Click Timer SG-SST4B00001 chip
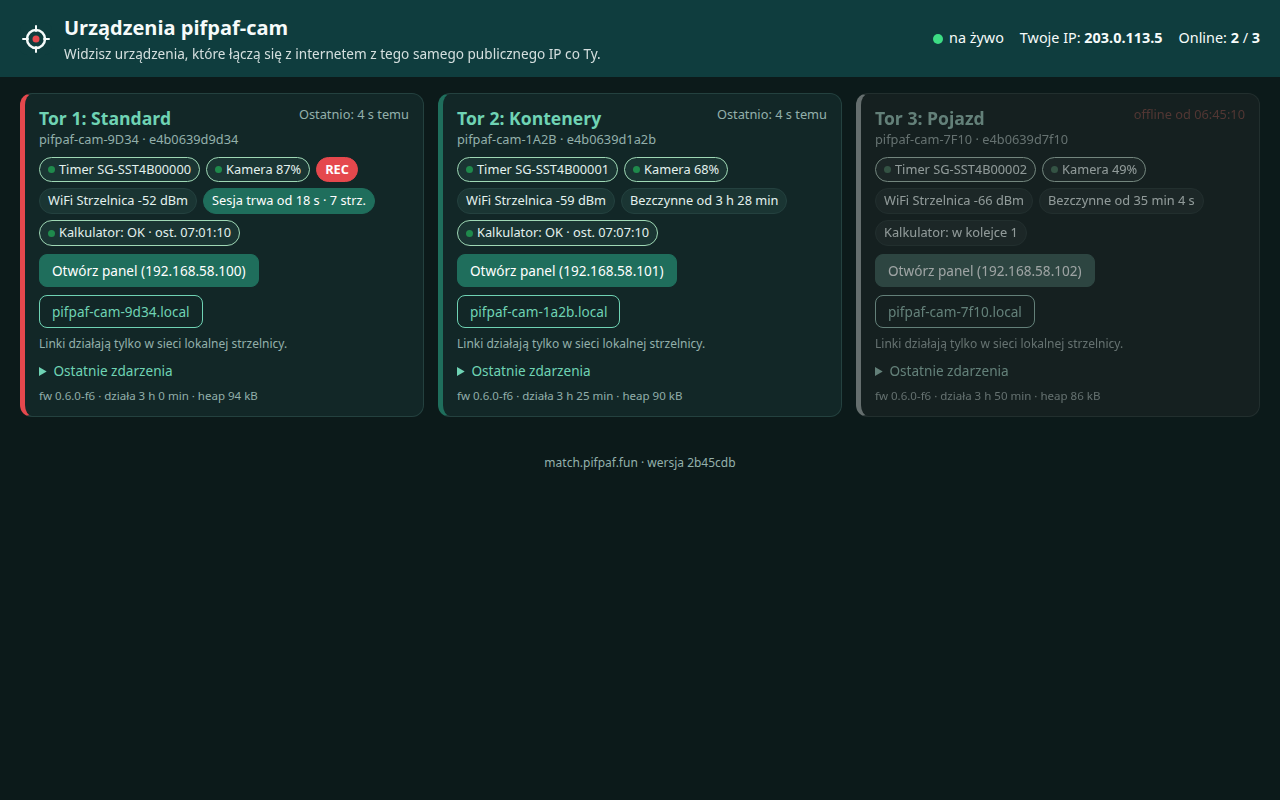1280x800 pixels. [x=538, y=170]
